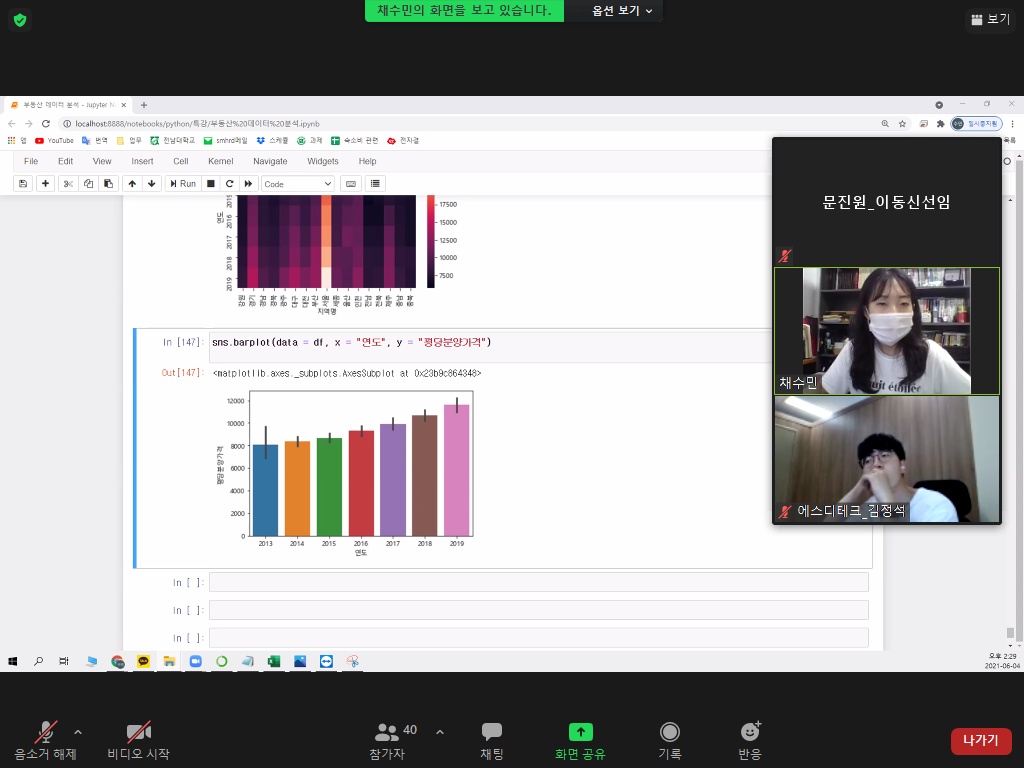Image resolution: width=1024 pixels, height=768 pixels.
Task: Unmute microphone with 음소거 해제
Action: [x=45, y=740]
